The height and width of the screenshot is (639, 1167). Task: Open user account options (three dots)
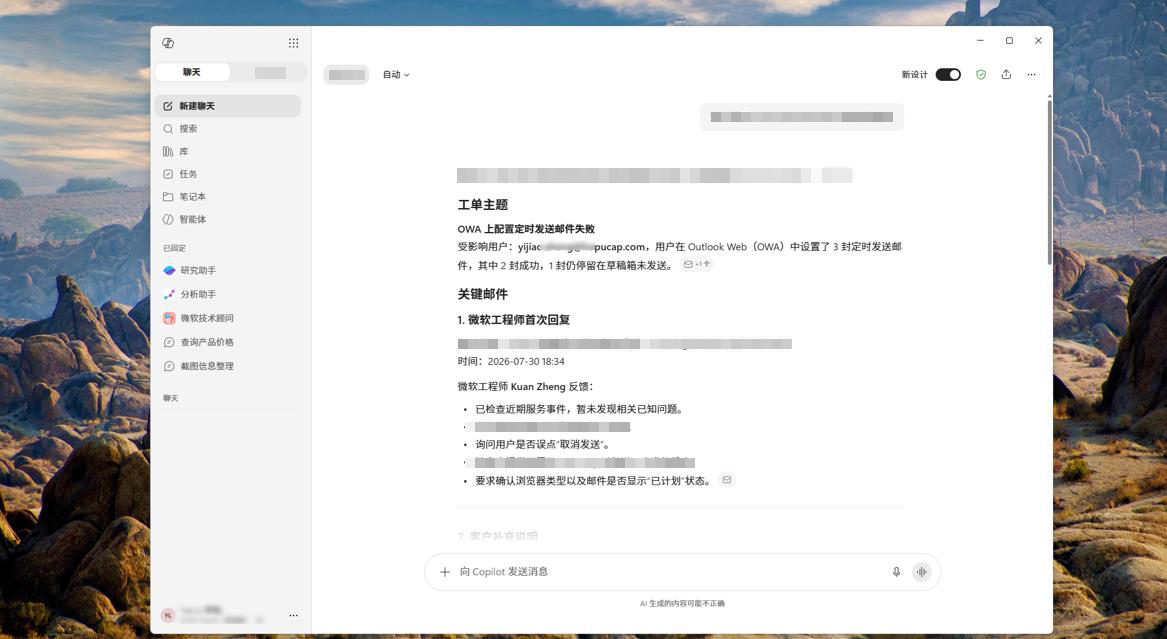(x=293, y=615)
